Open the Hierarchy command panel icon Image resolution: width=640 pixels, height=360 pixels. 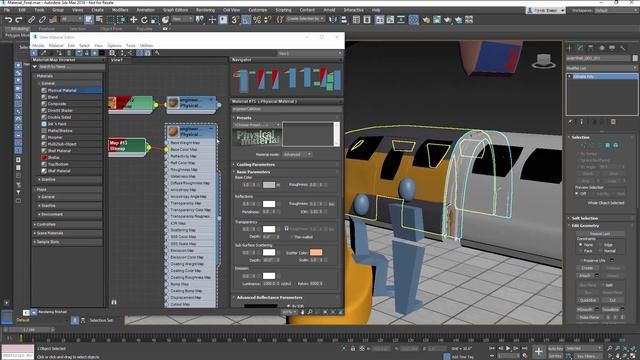[591, 48]
